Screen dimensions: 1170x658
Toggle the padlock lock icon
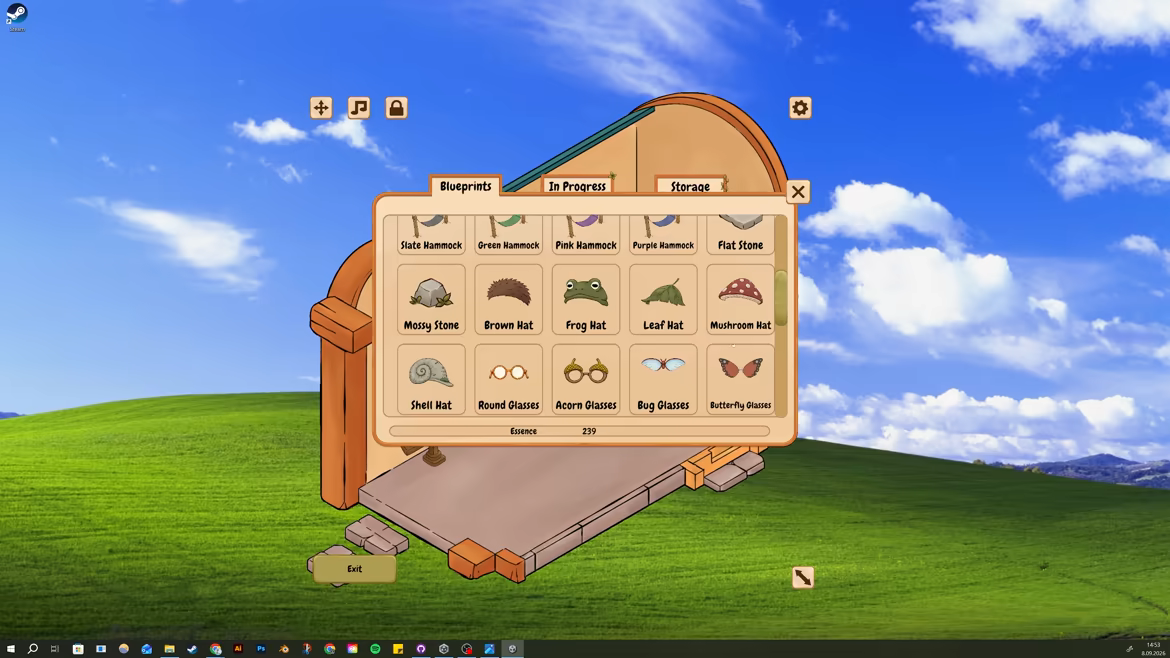click(x=396, y=107)
